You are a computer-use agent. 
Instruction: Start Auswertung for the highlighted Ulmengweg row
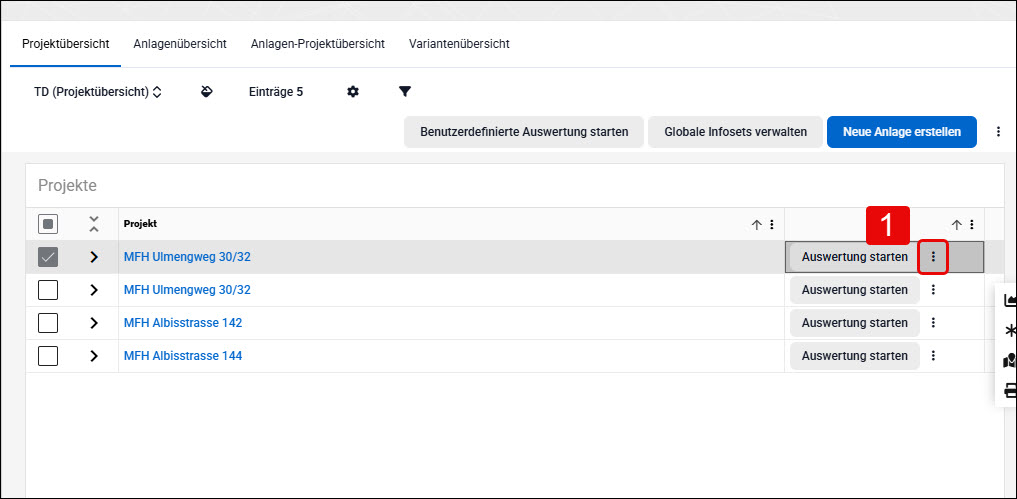point(854,257)
